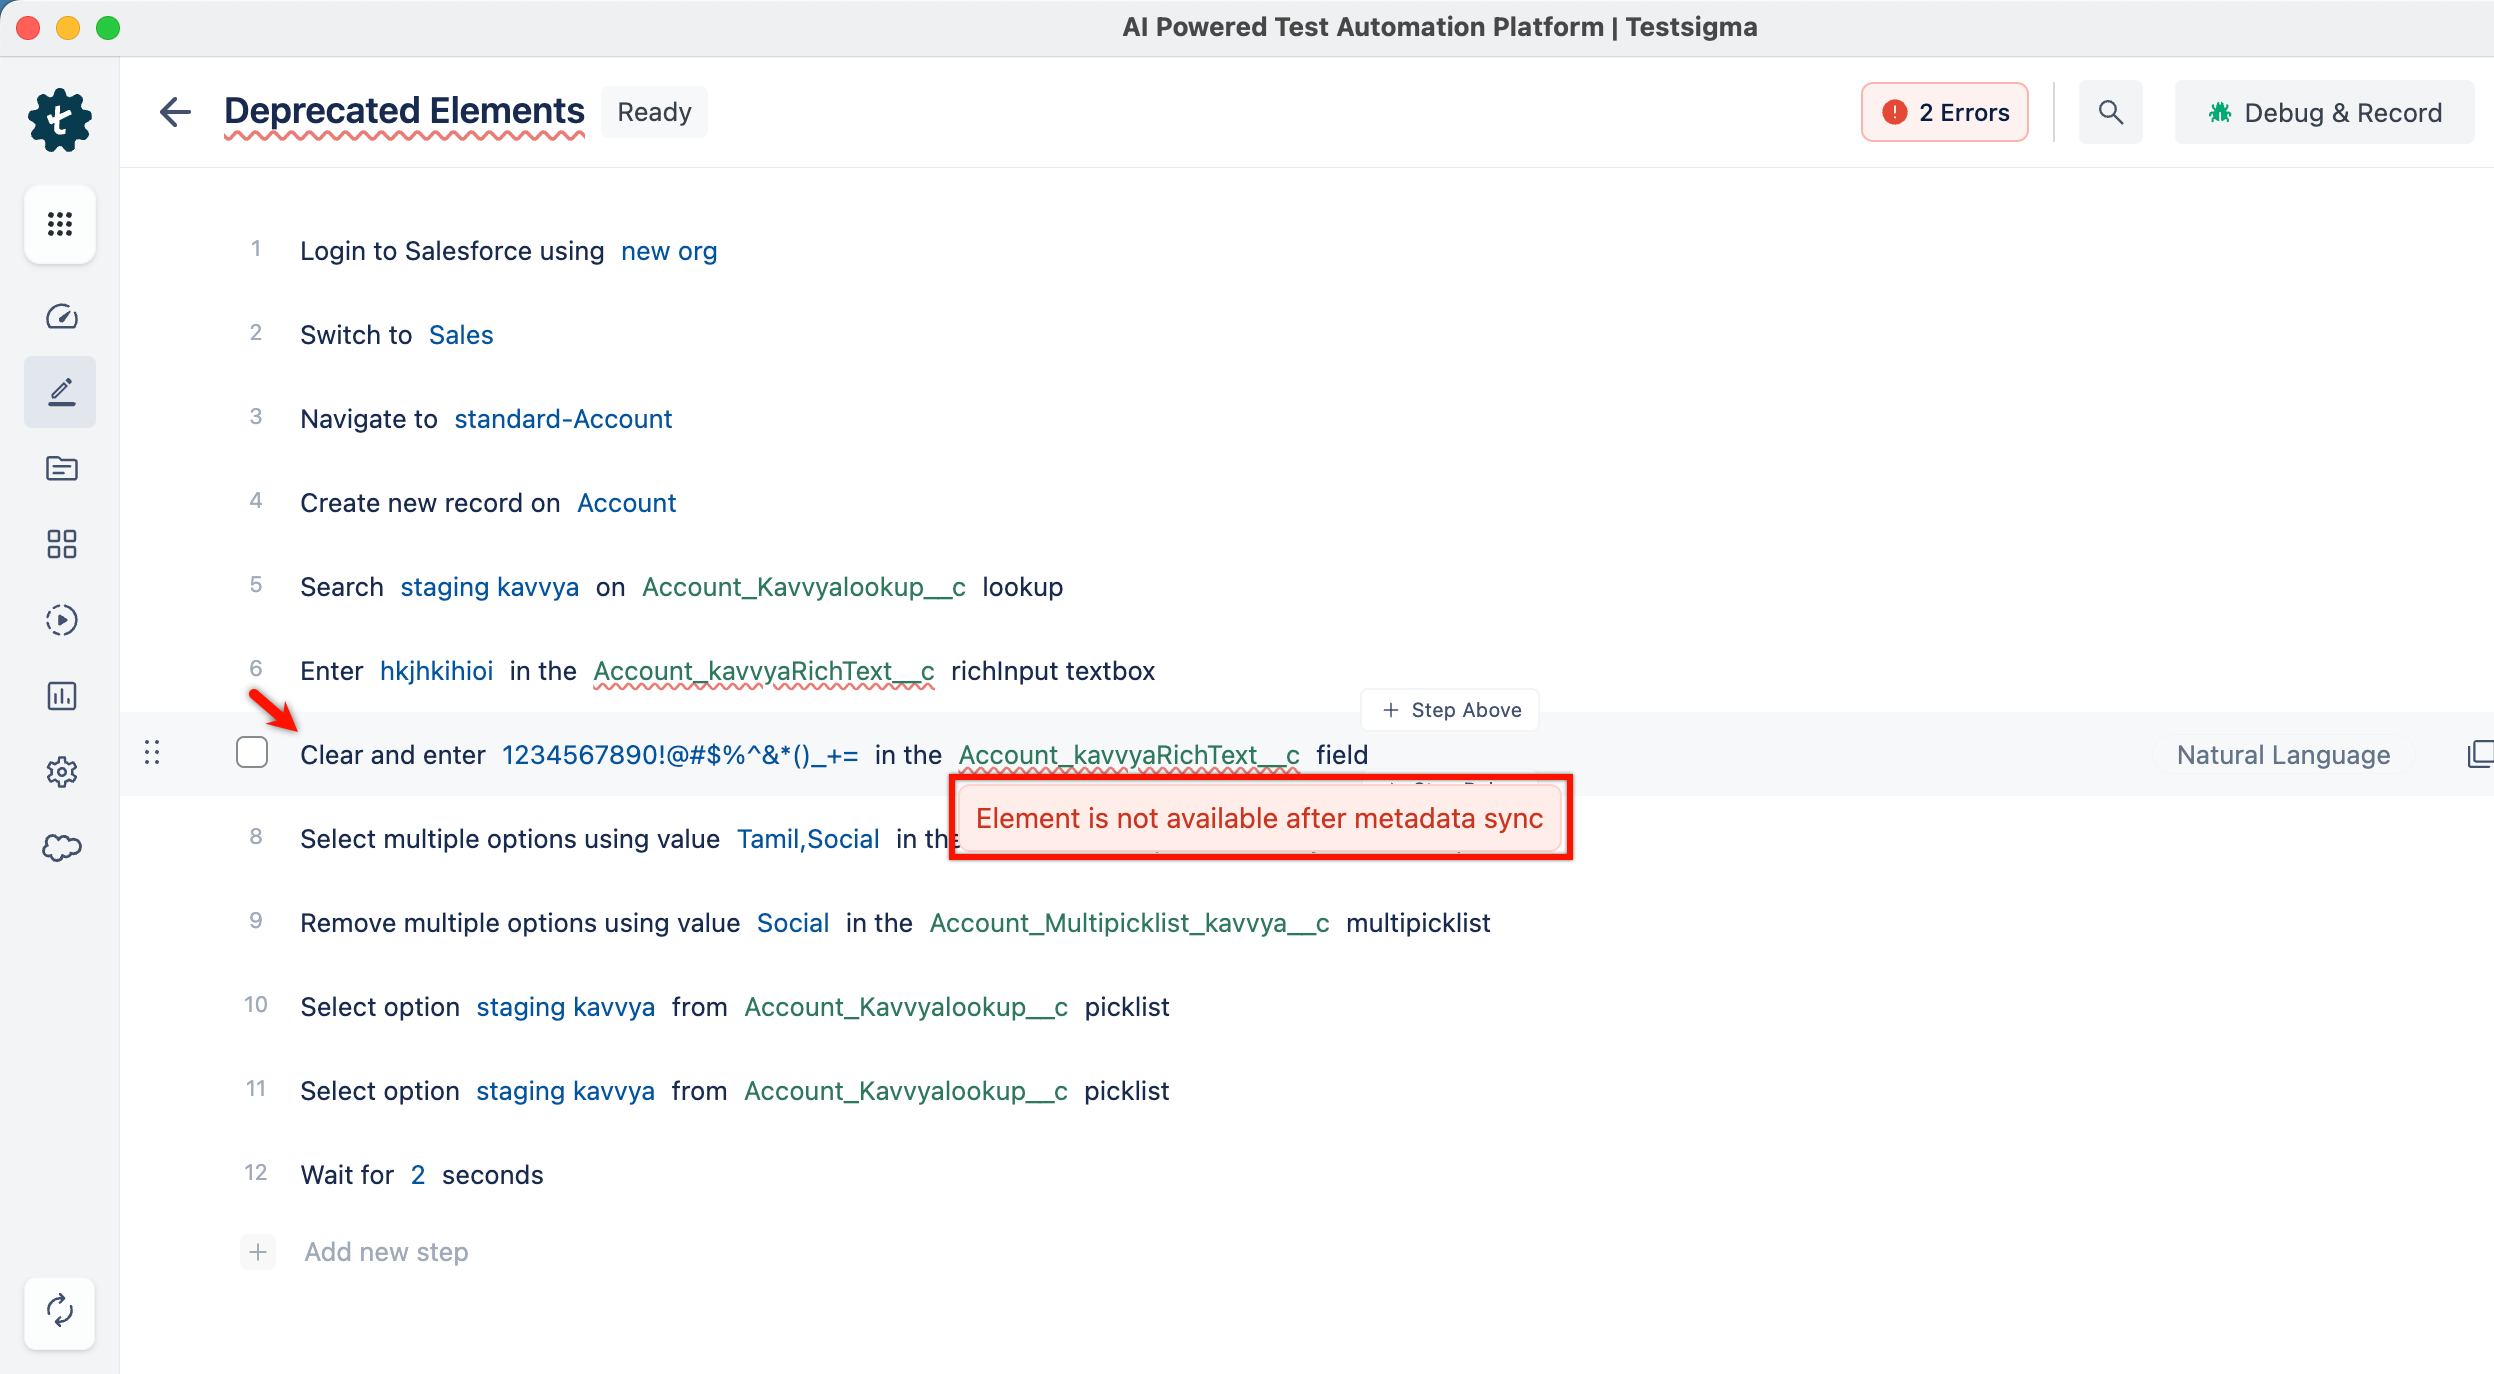Select step 1 Login to Salesforce
This screenshot has width=2494, height=1374.
(x=452, y=251)
